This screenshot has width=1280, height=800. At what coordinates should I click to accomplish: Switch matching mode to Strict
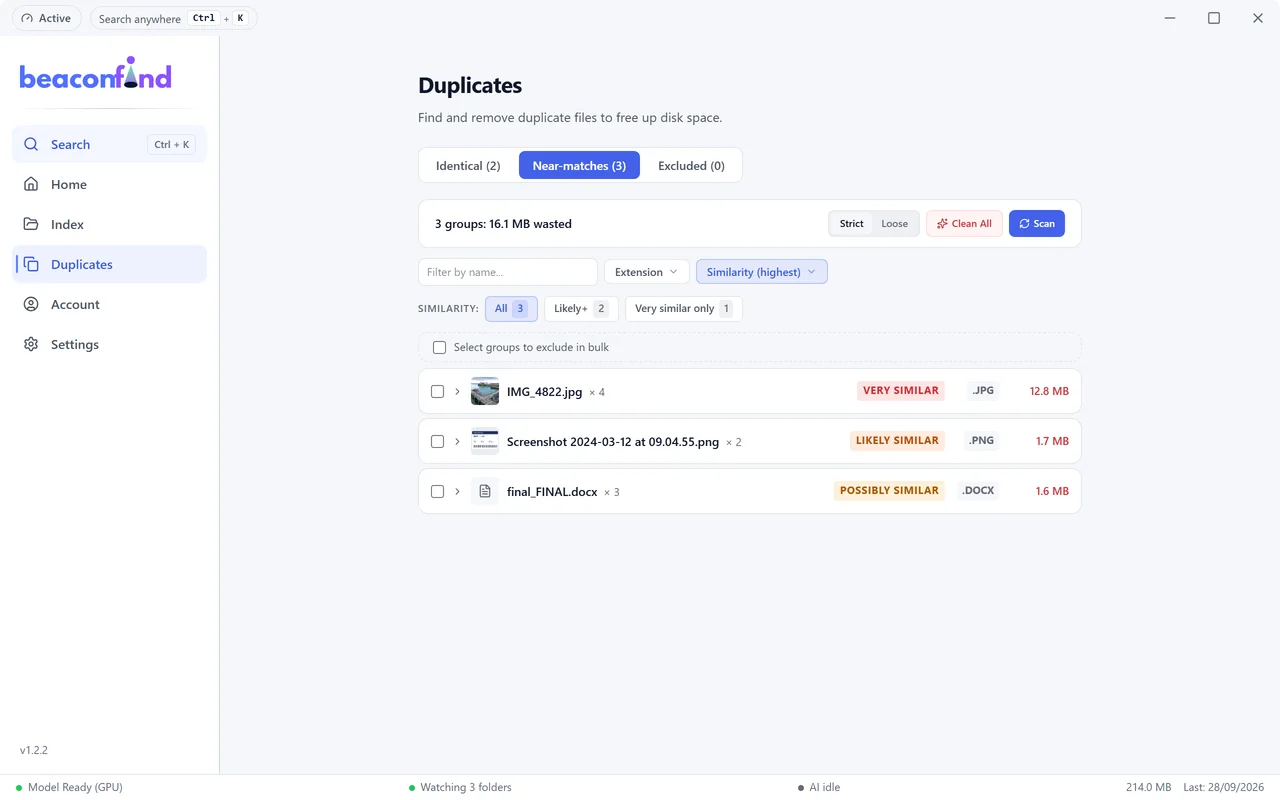point(852,223)
